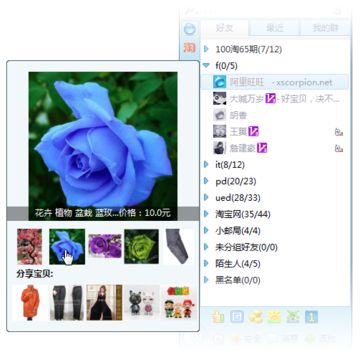The width and height of the screenshot is (360, 360).
Task: Open the orange 淘 Taobao sidebar icon
Action: click(189, 48)
